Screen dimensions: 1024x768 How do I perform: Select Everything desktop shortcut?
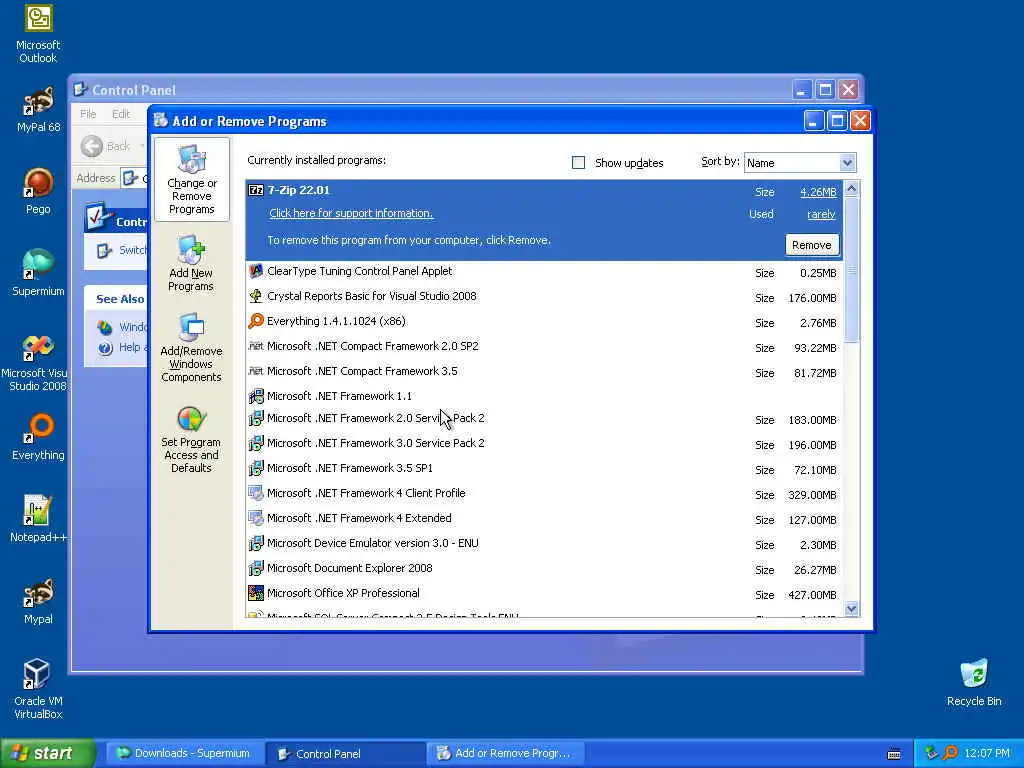(38, 437)
